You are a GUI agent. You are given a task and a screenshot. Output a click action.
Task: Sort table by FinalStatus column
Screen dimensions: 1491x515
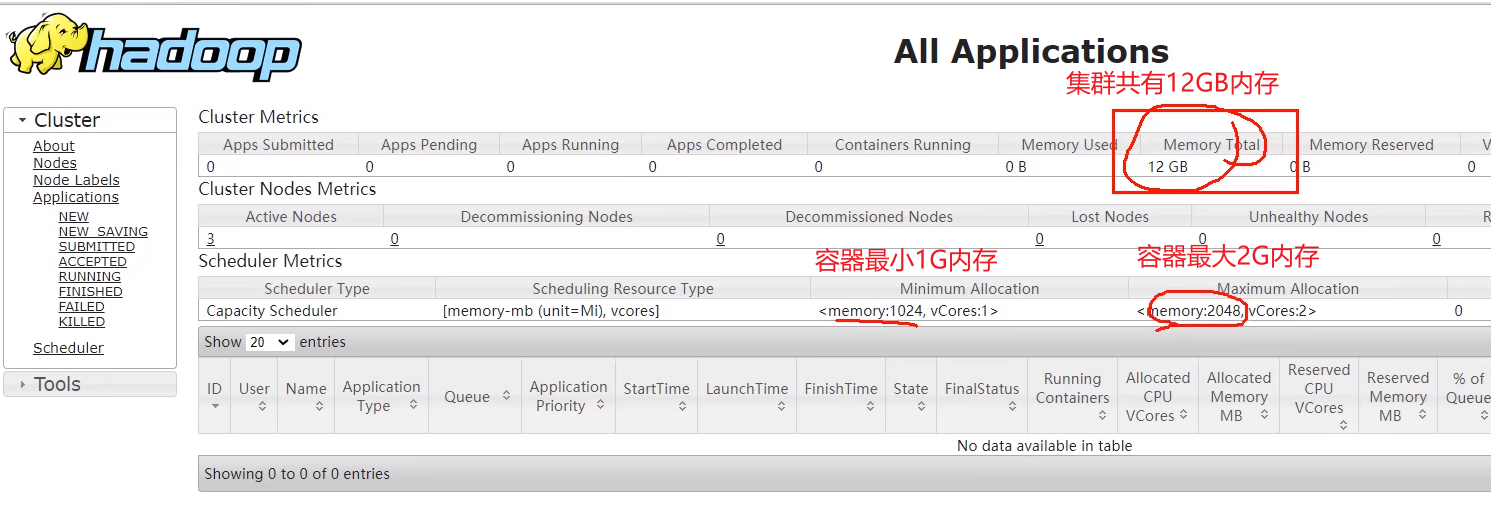[982, 396]
